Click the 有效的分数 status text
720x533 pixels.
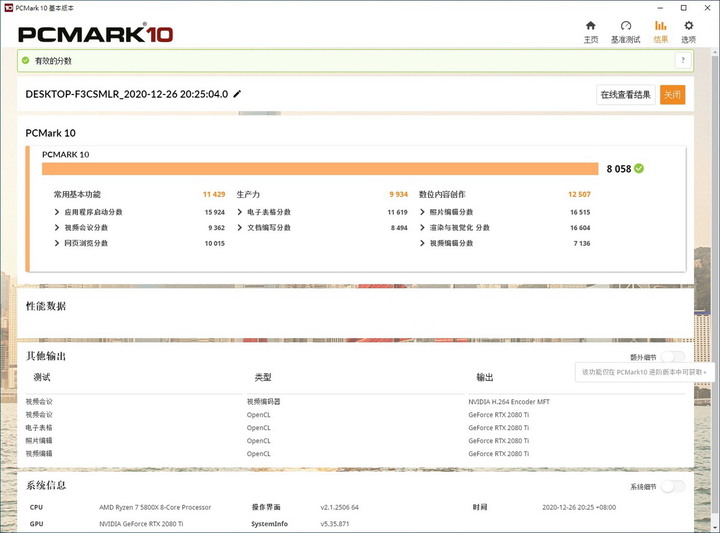(x=53, y=61)
